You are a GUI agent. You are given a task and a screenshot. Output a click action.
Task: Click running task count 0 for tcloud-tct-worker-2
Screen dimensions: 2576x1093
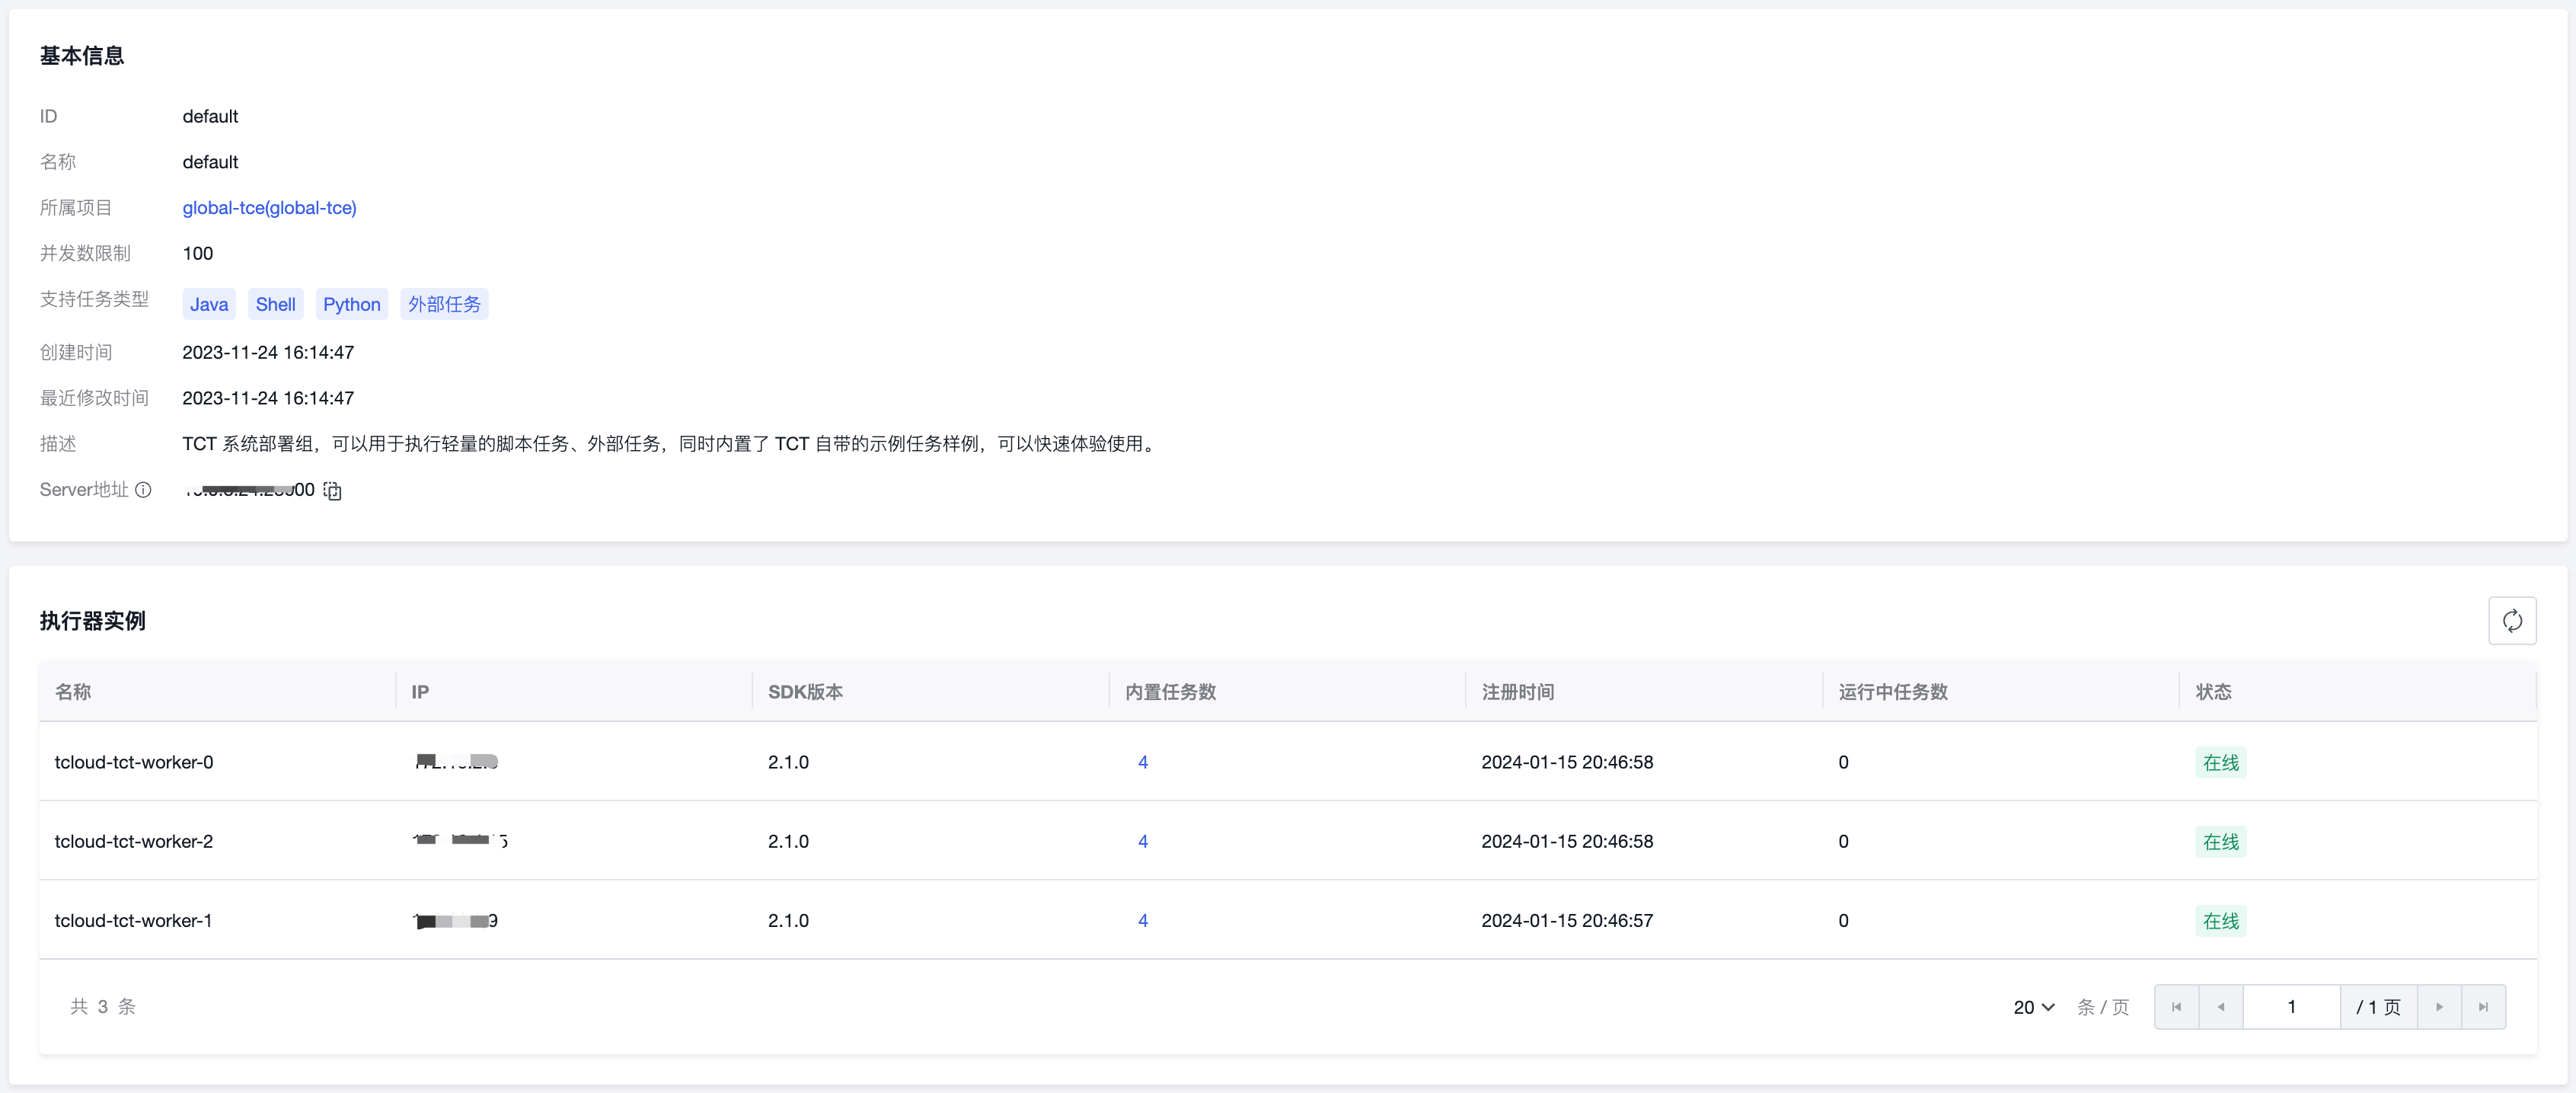1843,841
